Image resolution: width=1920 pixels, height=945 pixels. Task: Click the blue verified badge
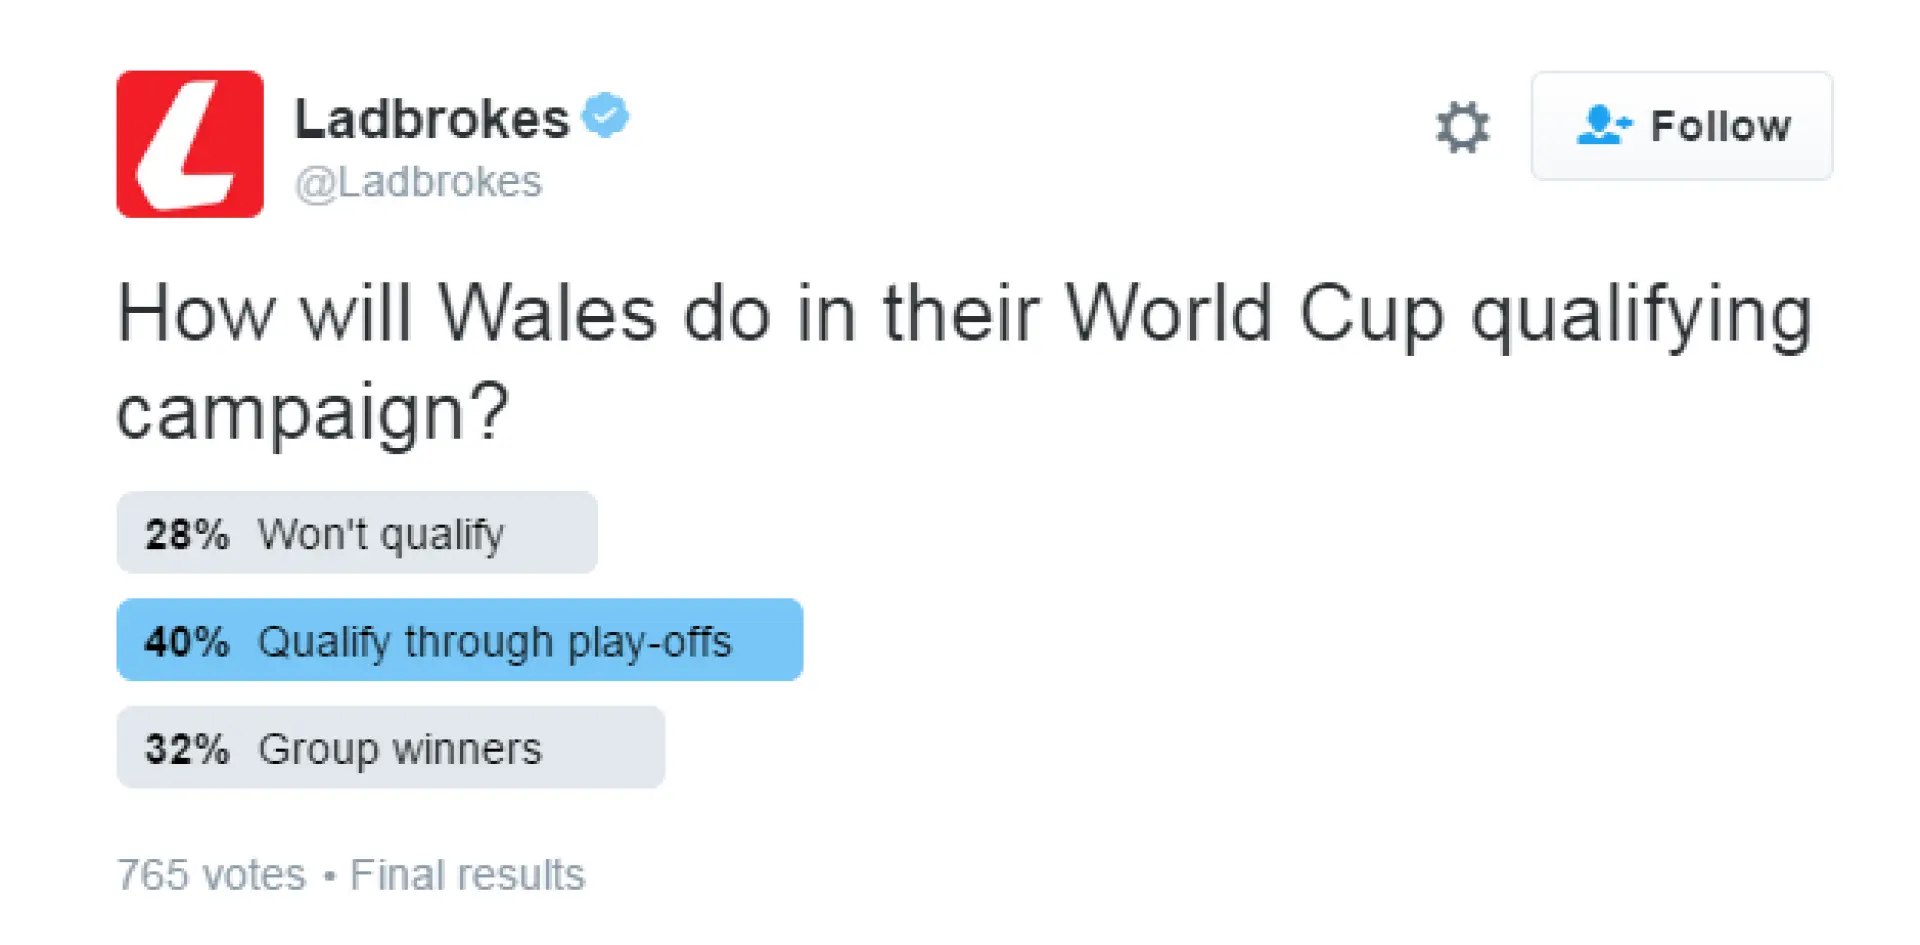click(x=606, y=116)
